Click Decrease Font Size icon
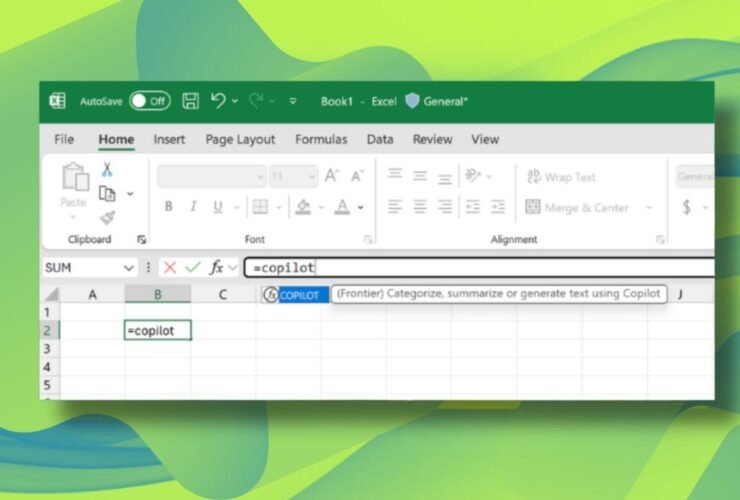 coord(357,176)
